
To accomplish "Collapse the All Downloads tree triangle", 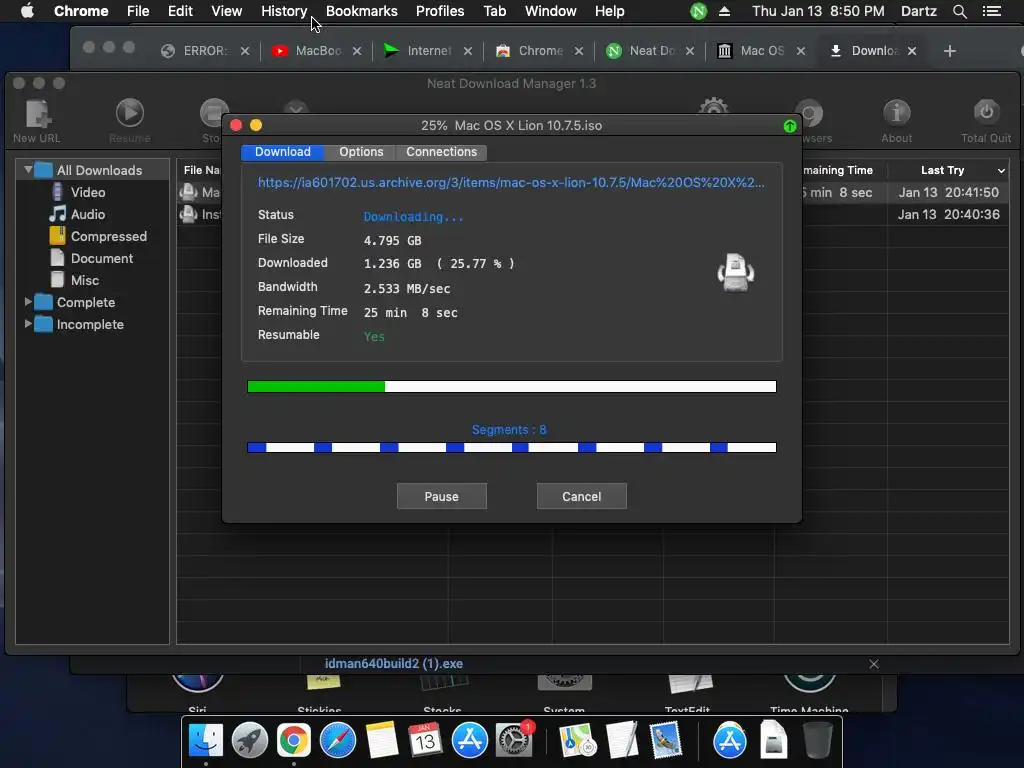I will [x=28, y=170].
